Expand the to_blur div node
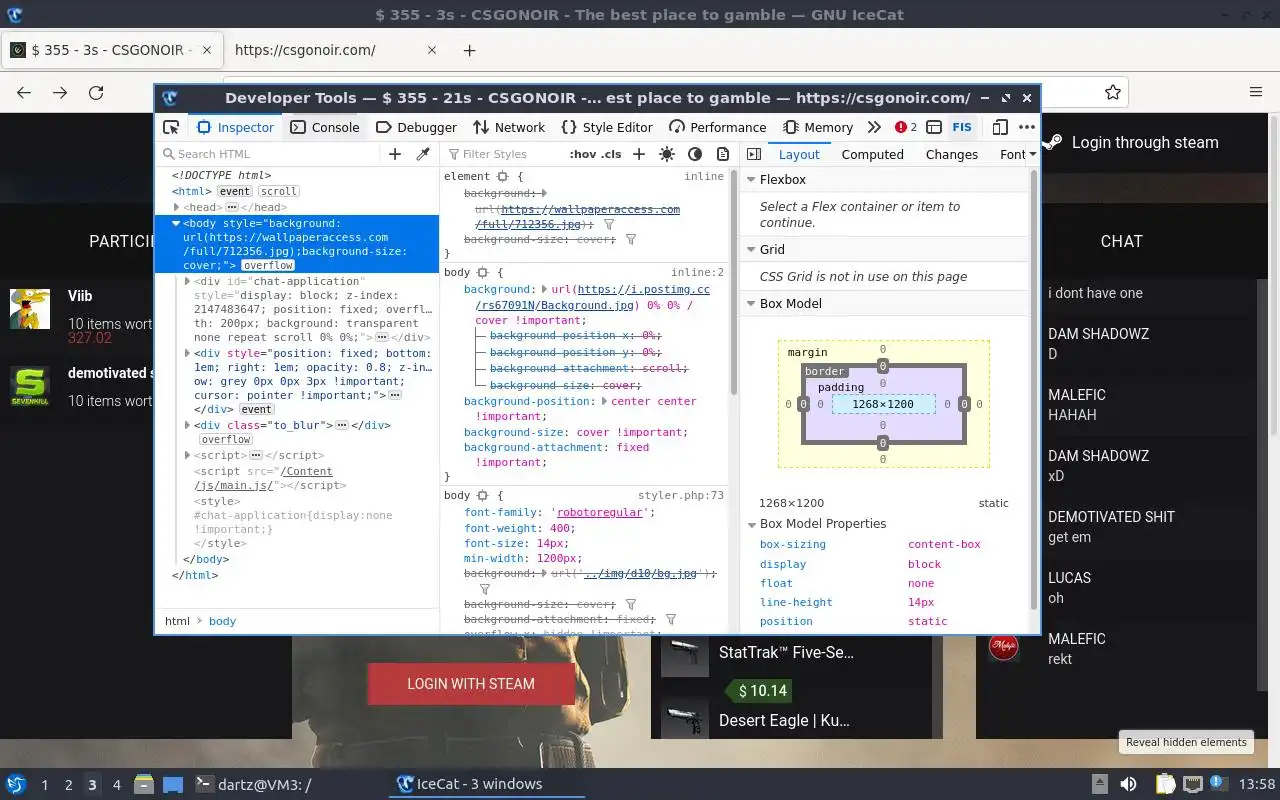The height and width of the screenshot is (800, 1280). 188,425
